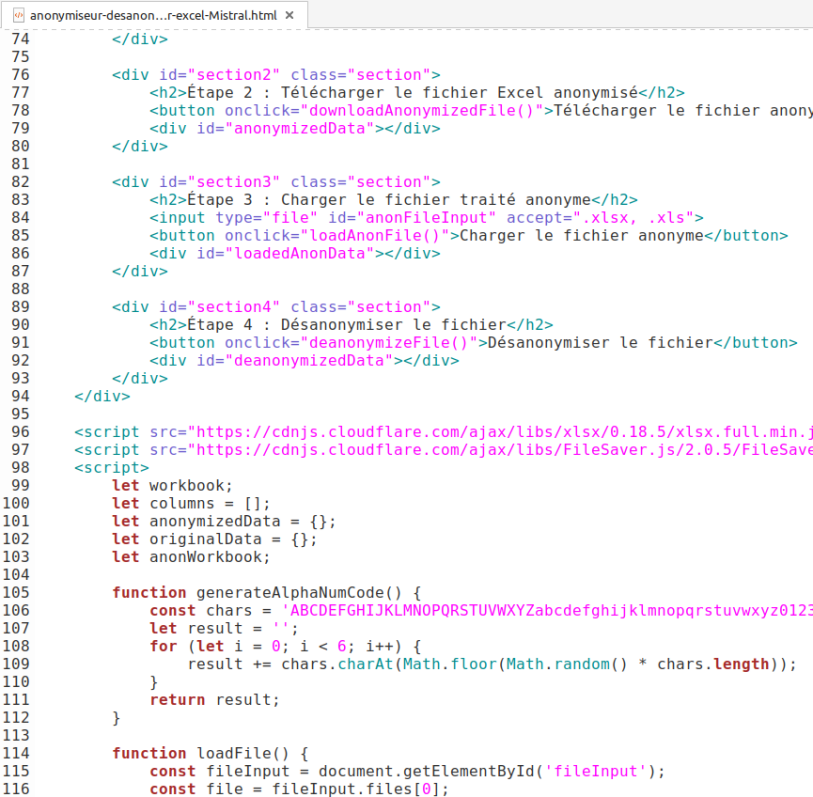Place cursor on generateAlphaNumCode function name
Viewport: 813px width, 797px height.
click(298, 592)
